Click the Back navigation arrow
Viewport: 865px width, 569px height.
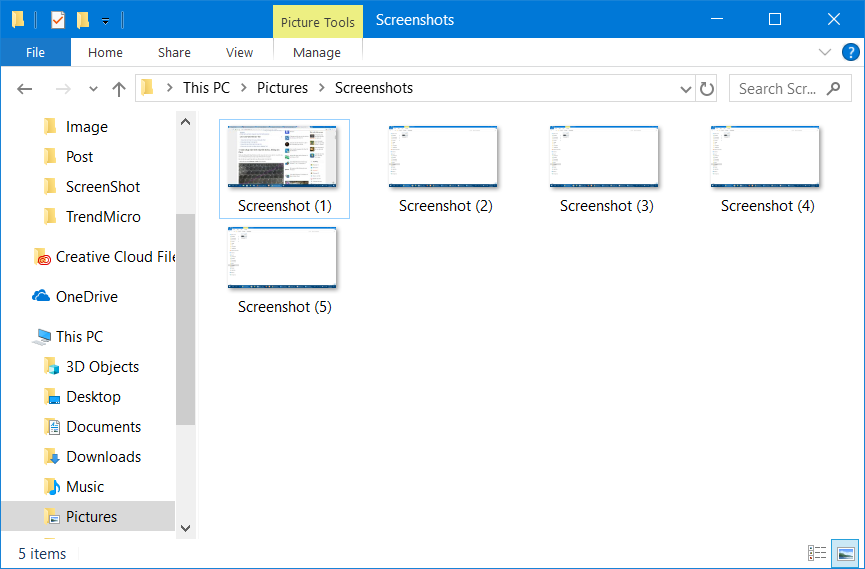(25, 88)
